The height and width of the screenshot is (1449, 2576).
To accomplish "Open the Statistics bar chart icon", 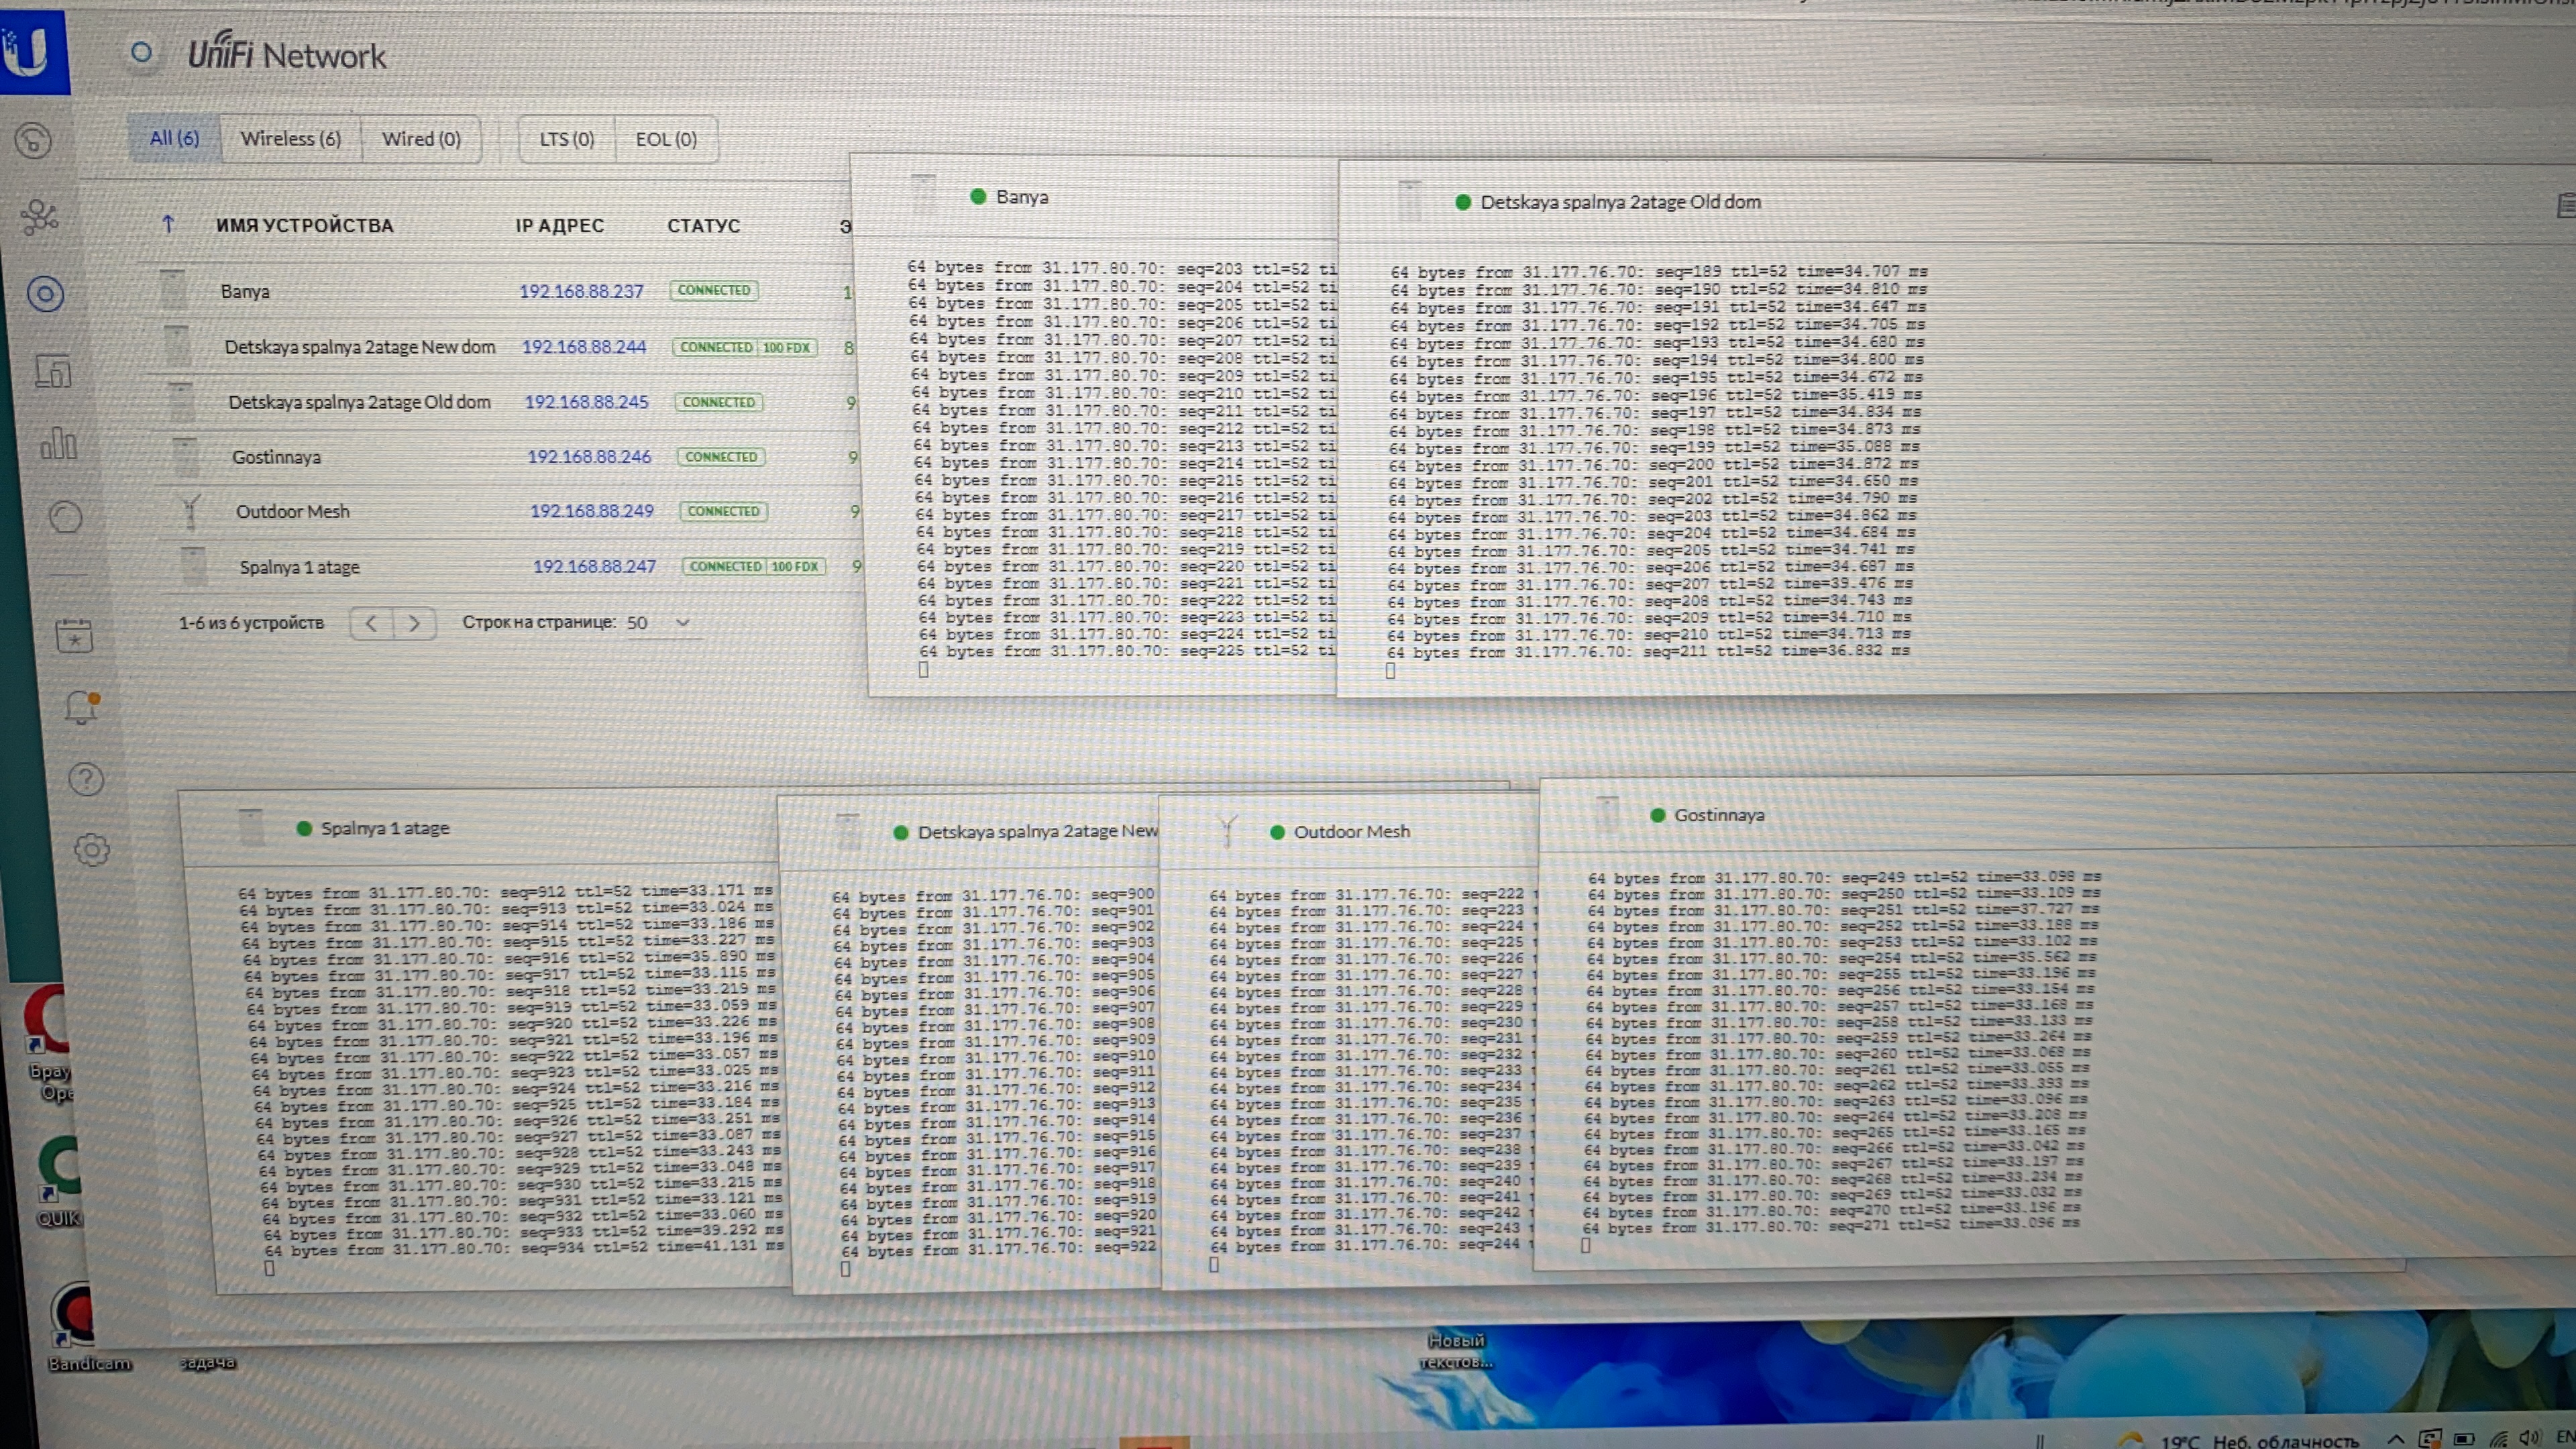I will [x=58, y=443].
